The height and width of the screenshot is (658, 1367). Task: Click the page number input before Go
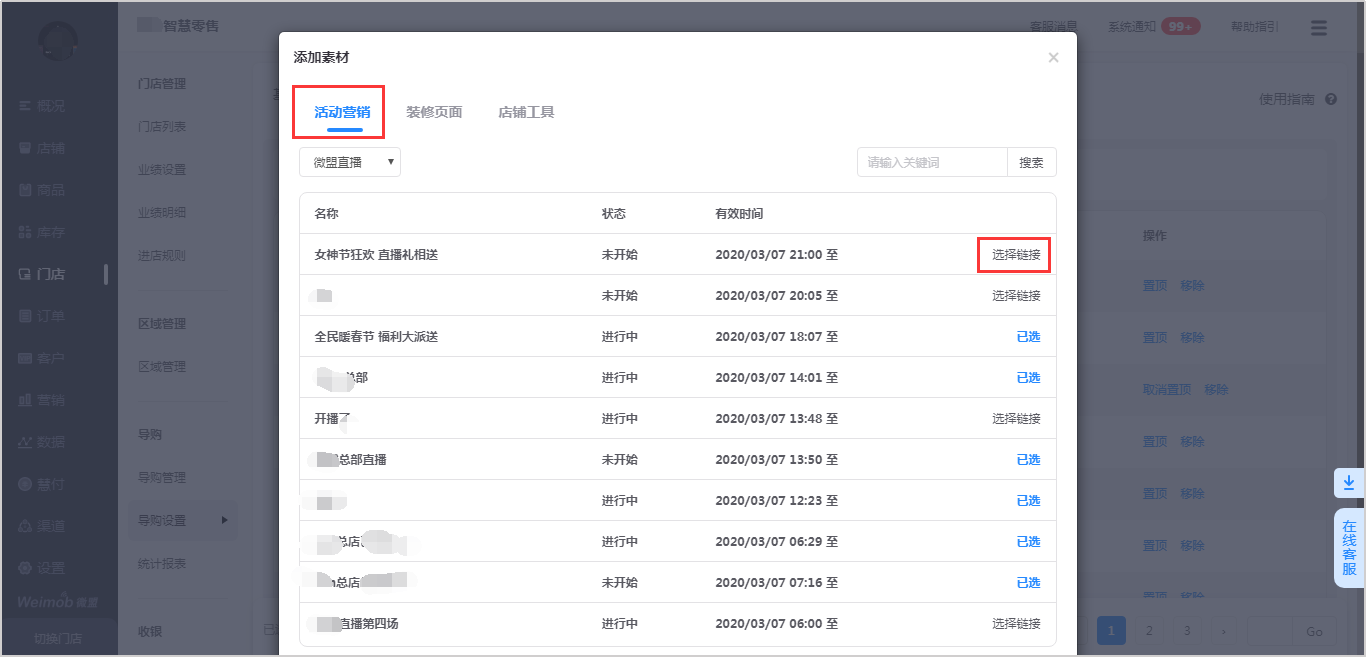point(1271,631)
